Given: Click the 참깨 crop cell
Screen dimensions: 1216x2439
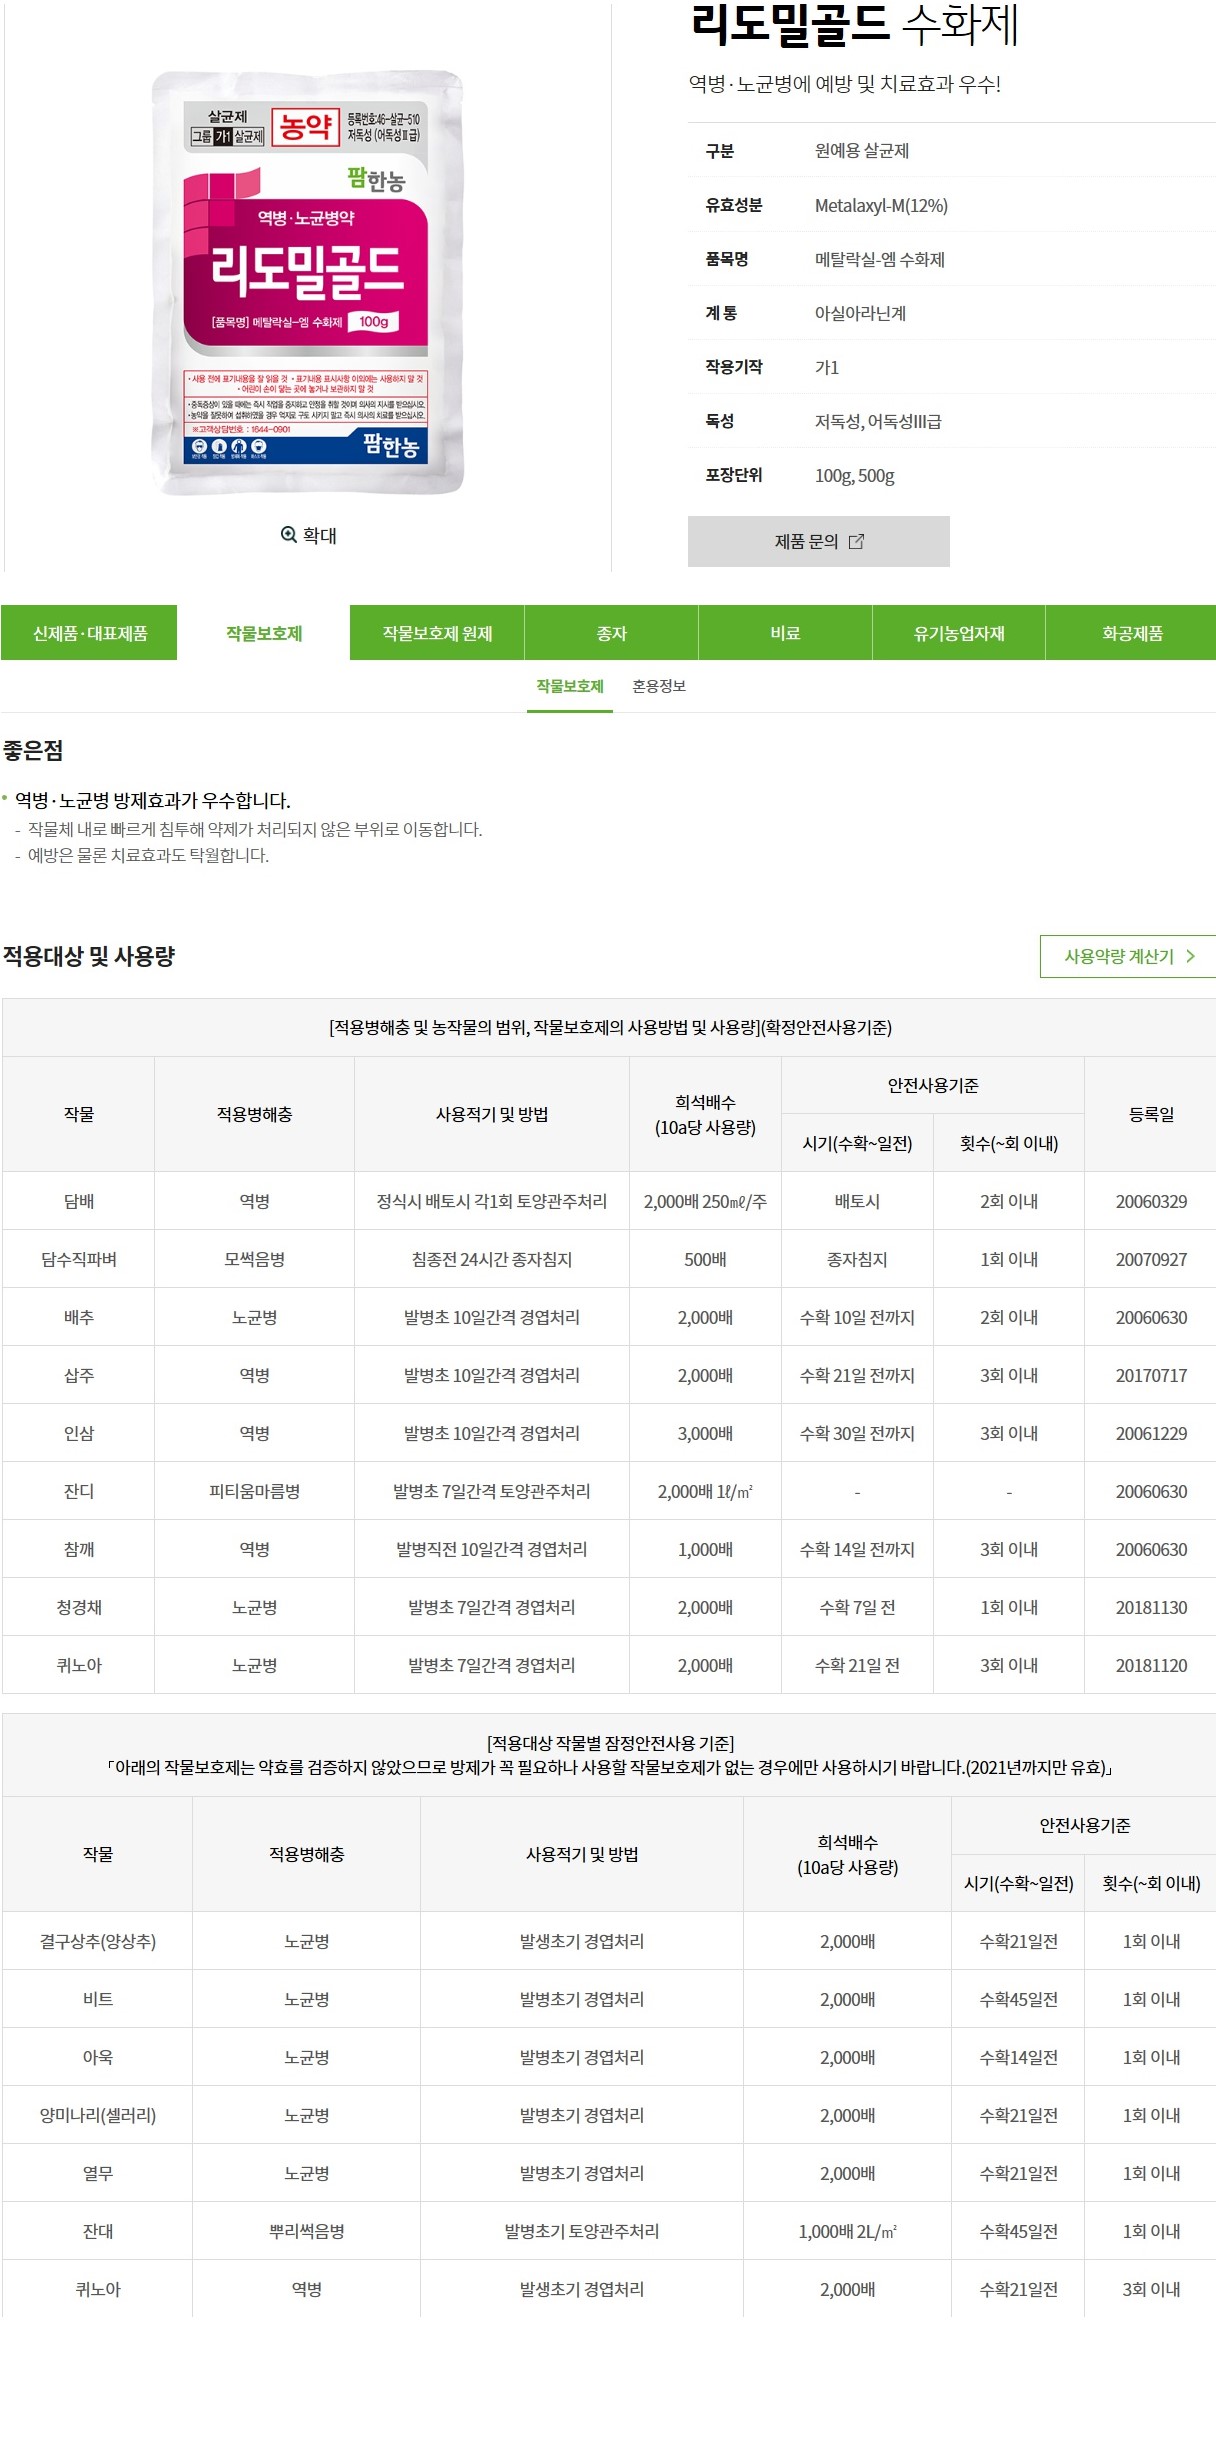Looking at the screenshot, I should [x=79, y=1549].
